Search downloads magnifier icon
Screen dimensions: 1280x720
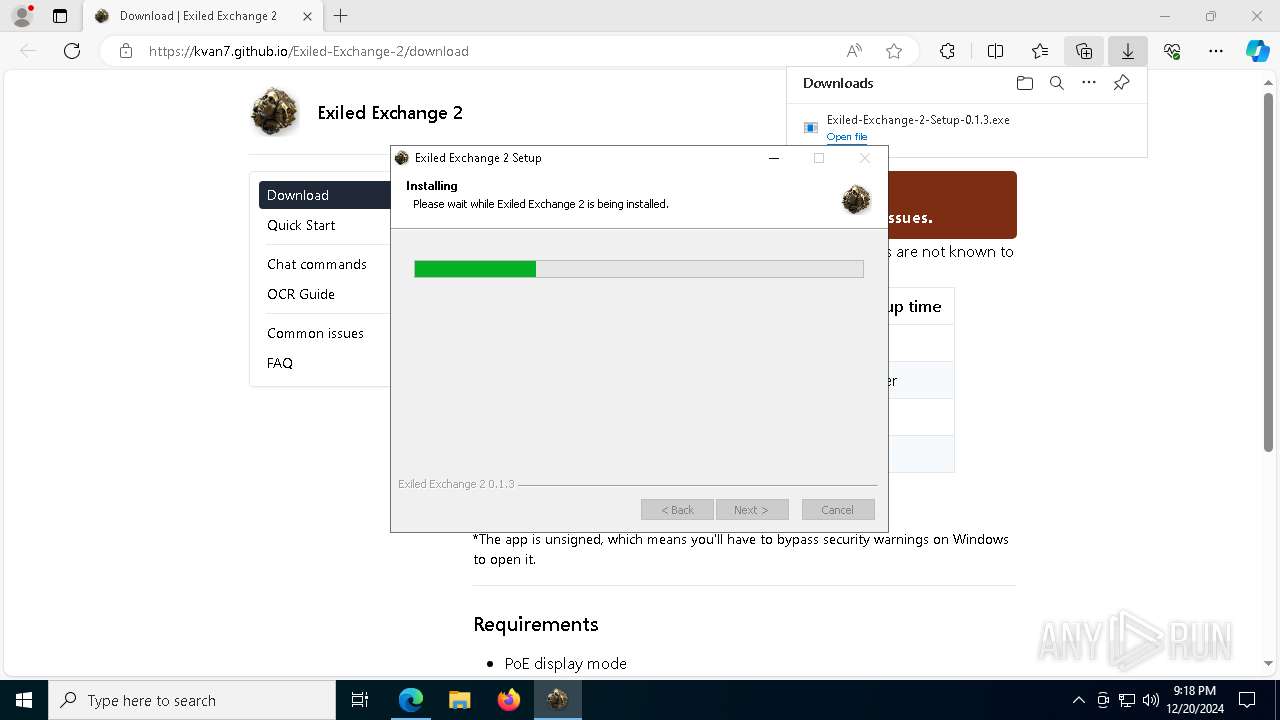point(1057,83)
